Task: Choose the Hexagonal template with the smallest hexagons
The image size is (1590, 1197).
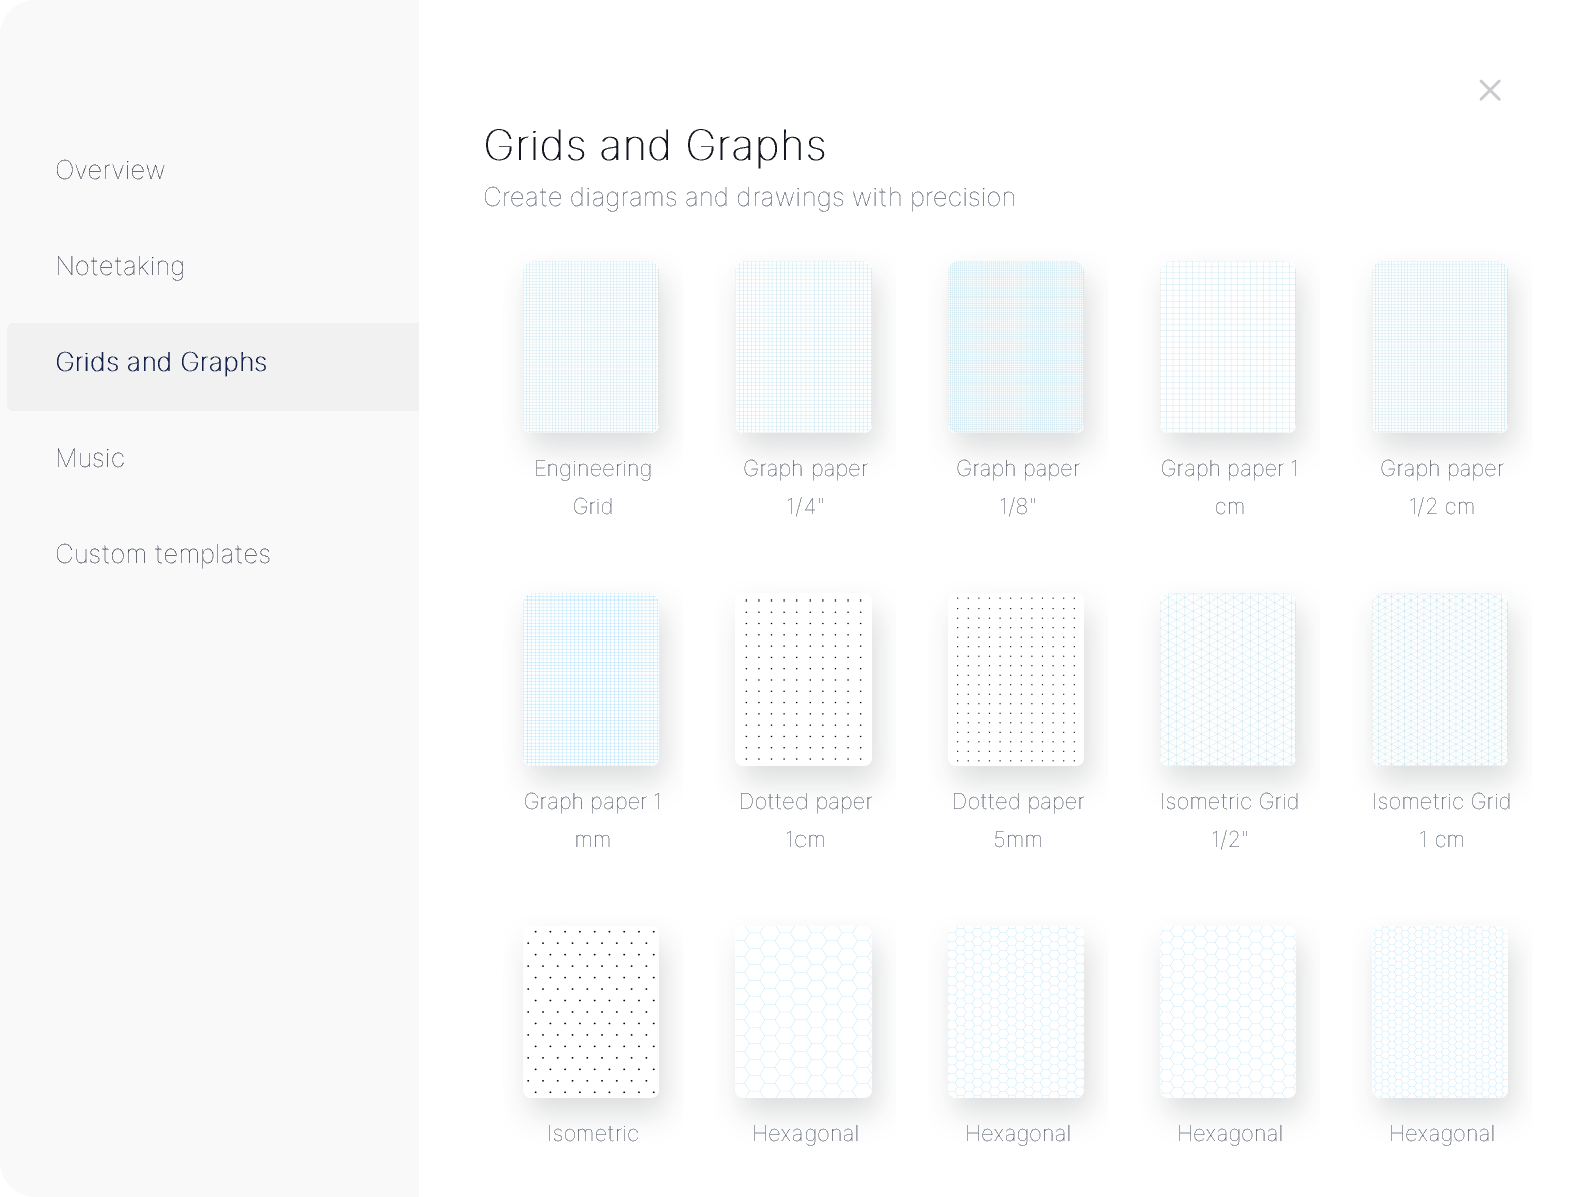Action: (1440, 1012)
